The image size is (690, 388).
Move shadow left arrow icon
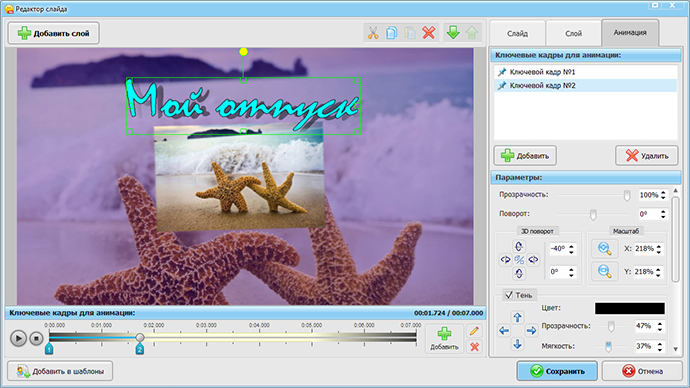tap(504, 330)
